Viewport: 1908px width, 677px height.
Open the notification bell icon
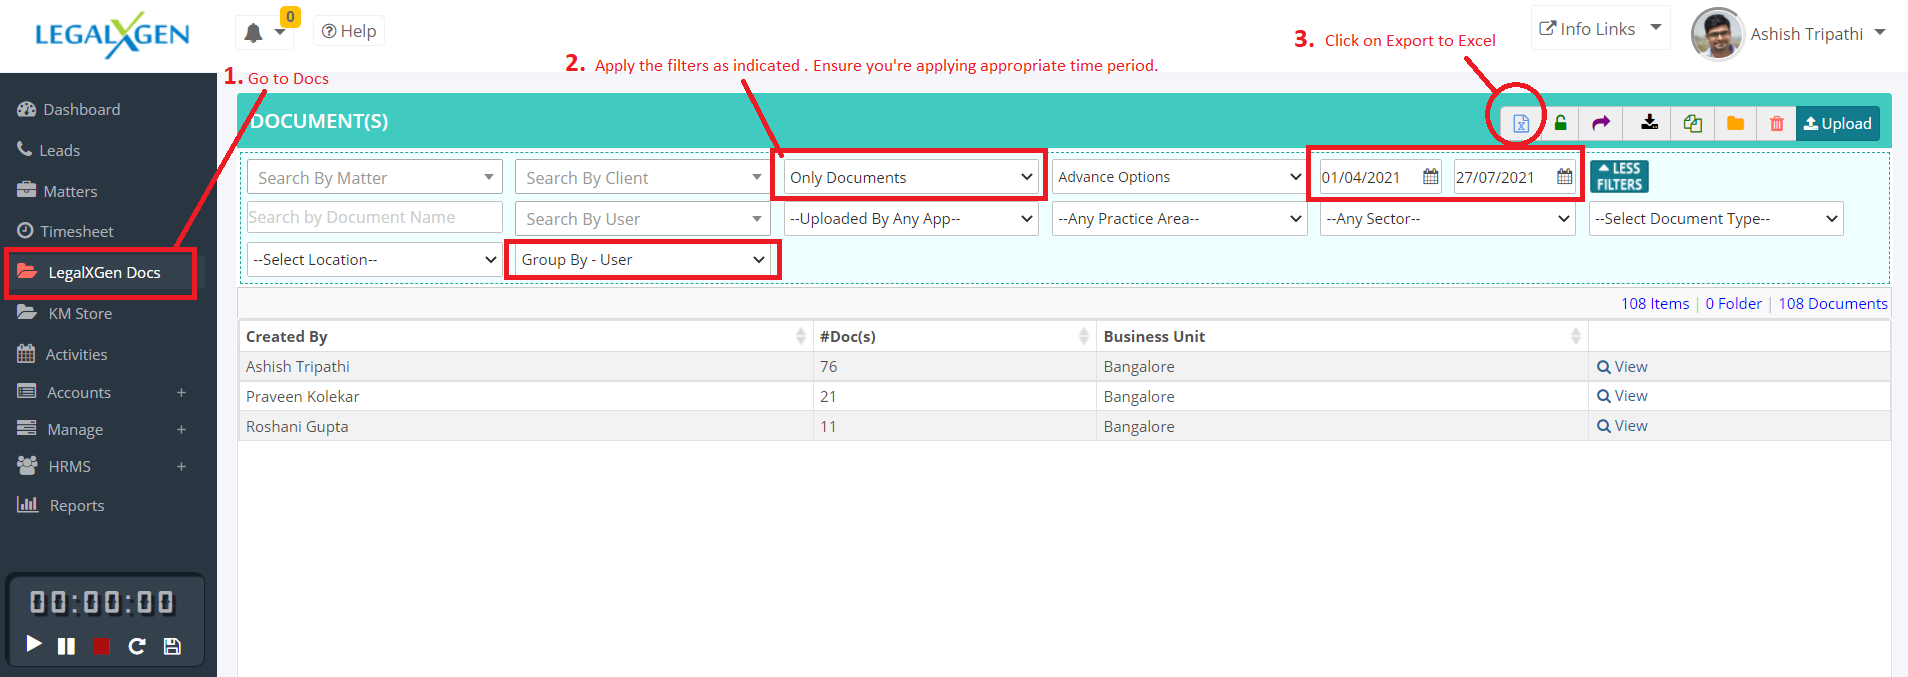click(254, 33)
